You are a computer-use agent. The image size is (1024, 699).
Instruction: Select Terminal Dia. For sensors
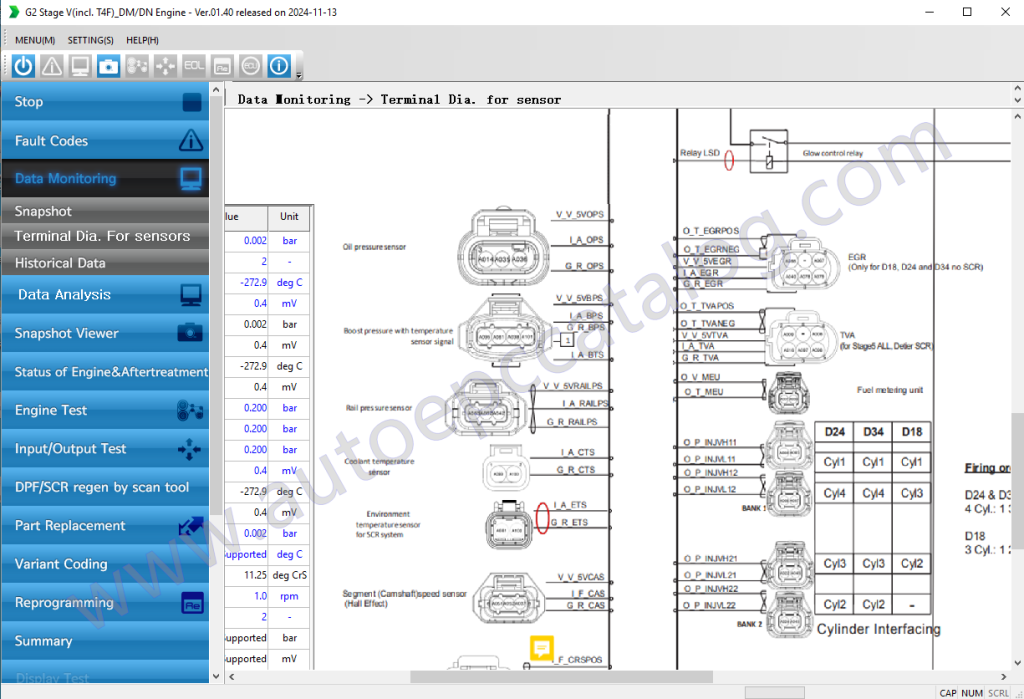pos(103,236)
